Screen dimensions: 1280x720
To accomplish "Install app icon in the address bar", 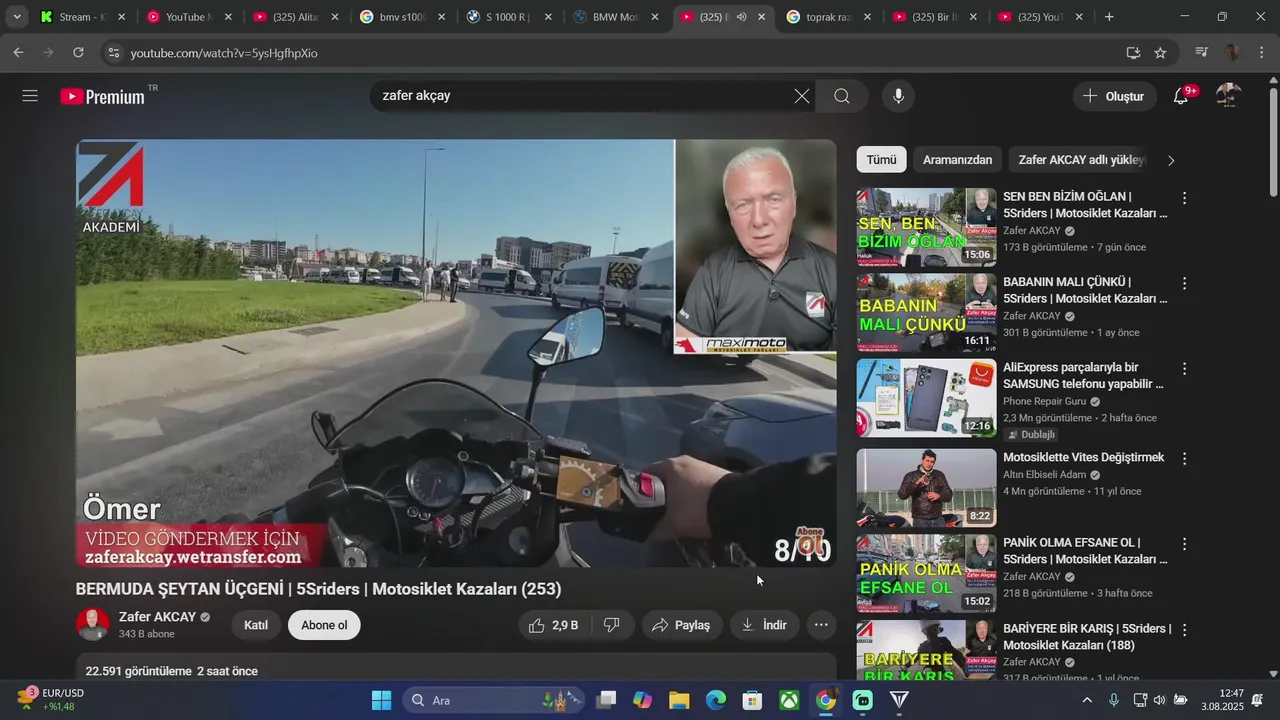I will (x=1133, y=53).
